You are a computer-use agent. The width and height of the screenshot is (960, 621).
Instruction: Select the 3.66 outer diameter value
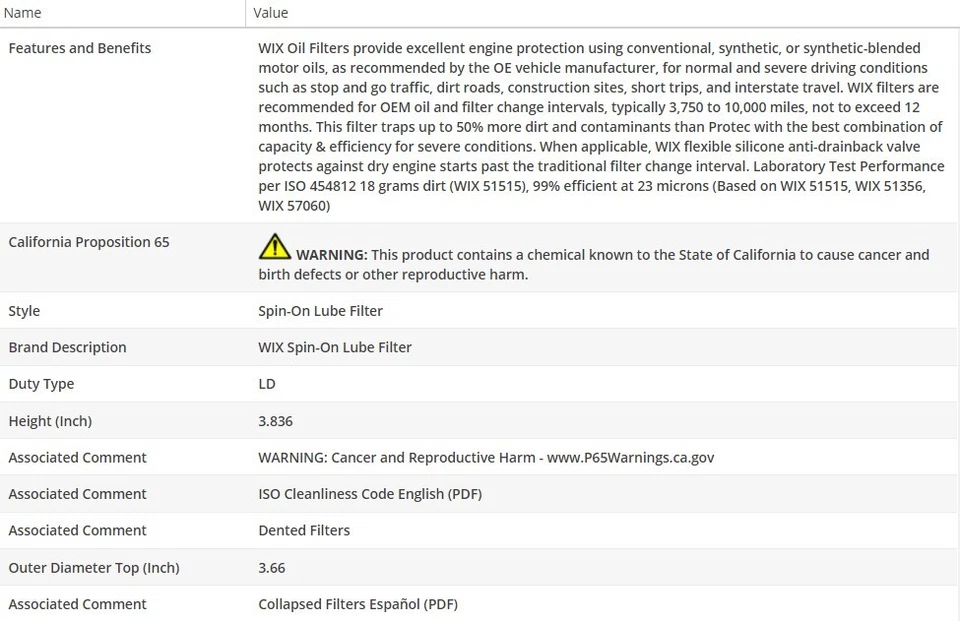(x=271, y=568)
